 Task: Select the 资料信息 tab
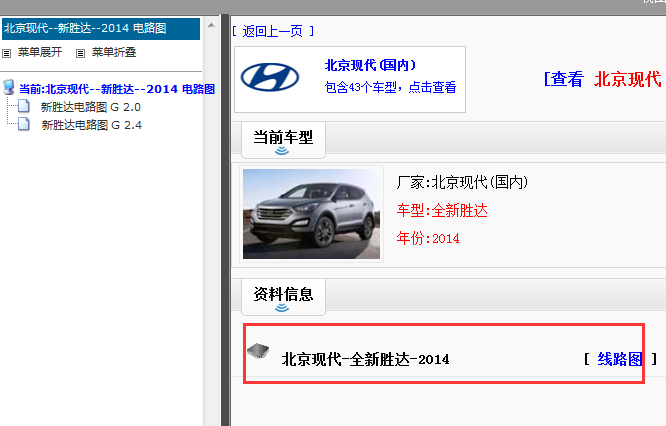tap(283, 296)
